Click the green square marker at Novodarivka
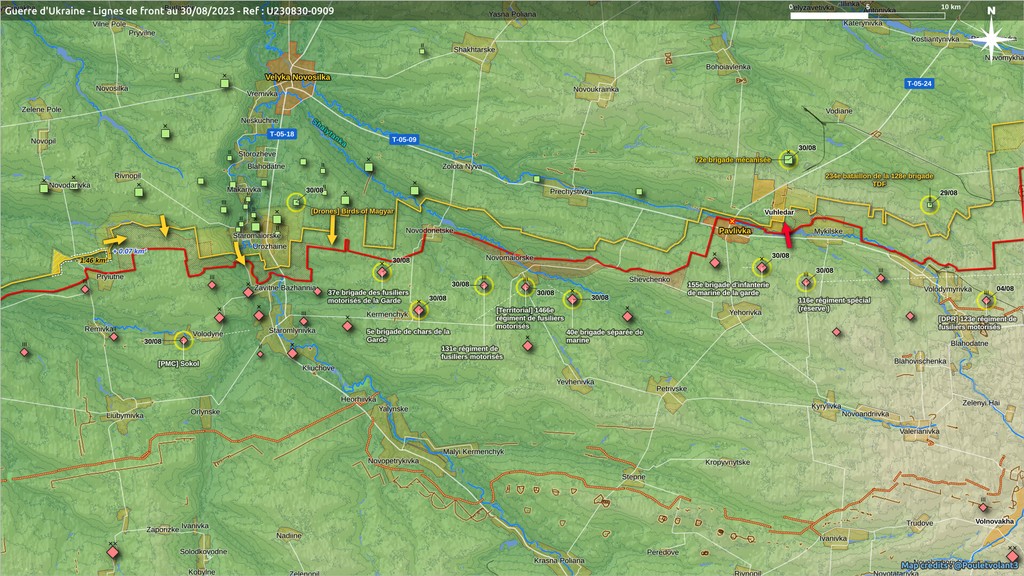The height and width of the screenshot is (576, 1024). click(x=44, y=188)
